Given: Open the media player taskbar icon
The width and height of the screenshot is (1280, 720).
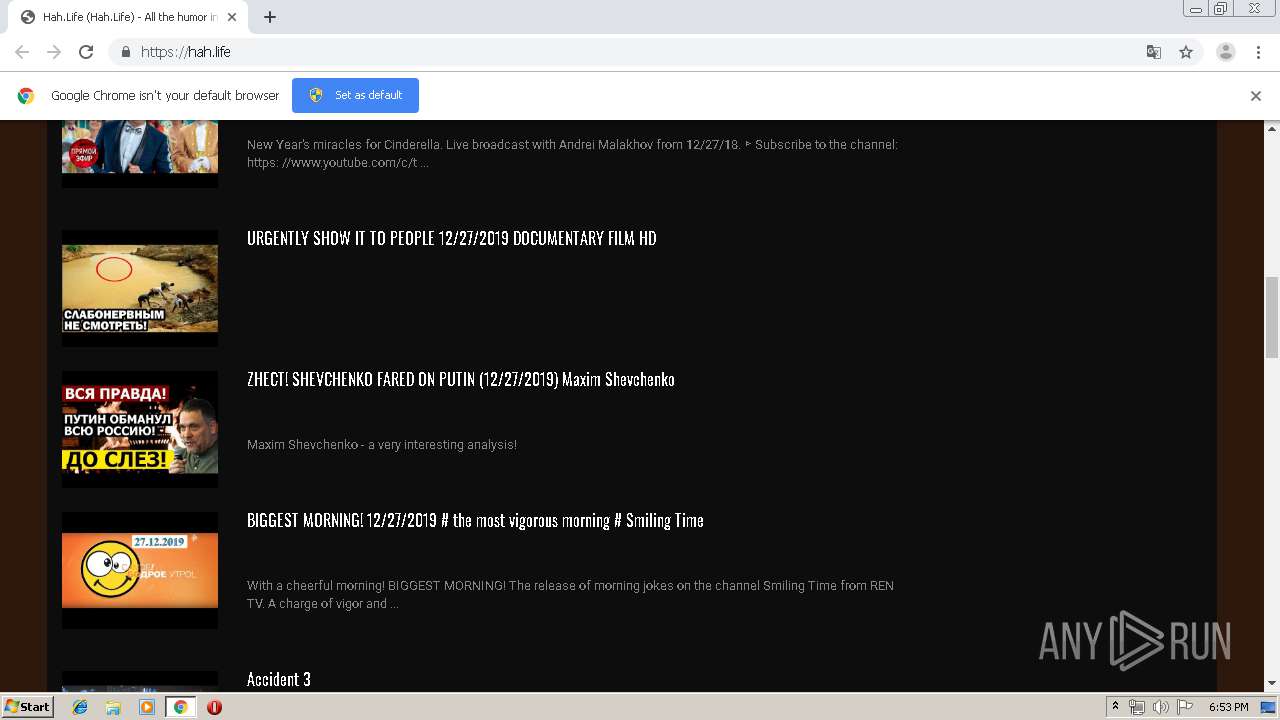Looking at the screenshot, I should tap(147, 707).
